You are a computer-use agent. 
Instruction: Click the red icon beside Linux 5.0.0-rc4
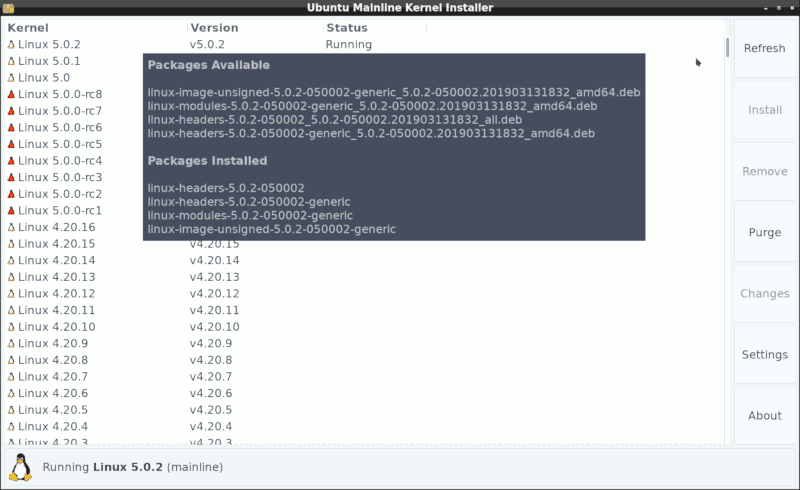[11, 161]
